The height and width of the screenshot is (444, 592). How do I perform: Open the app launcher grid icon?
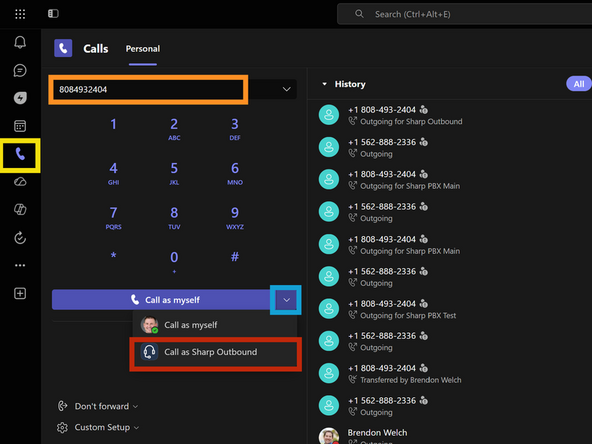point(20,14)
